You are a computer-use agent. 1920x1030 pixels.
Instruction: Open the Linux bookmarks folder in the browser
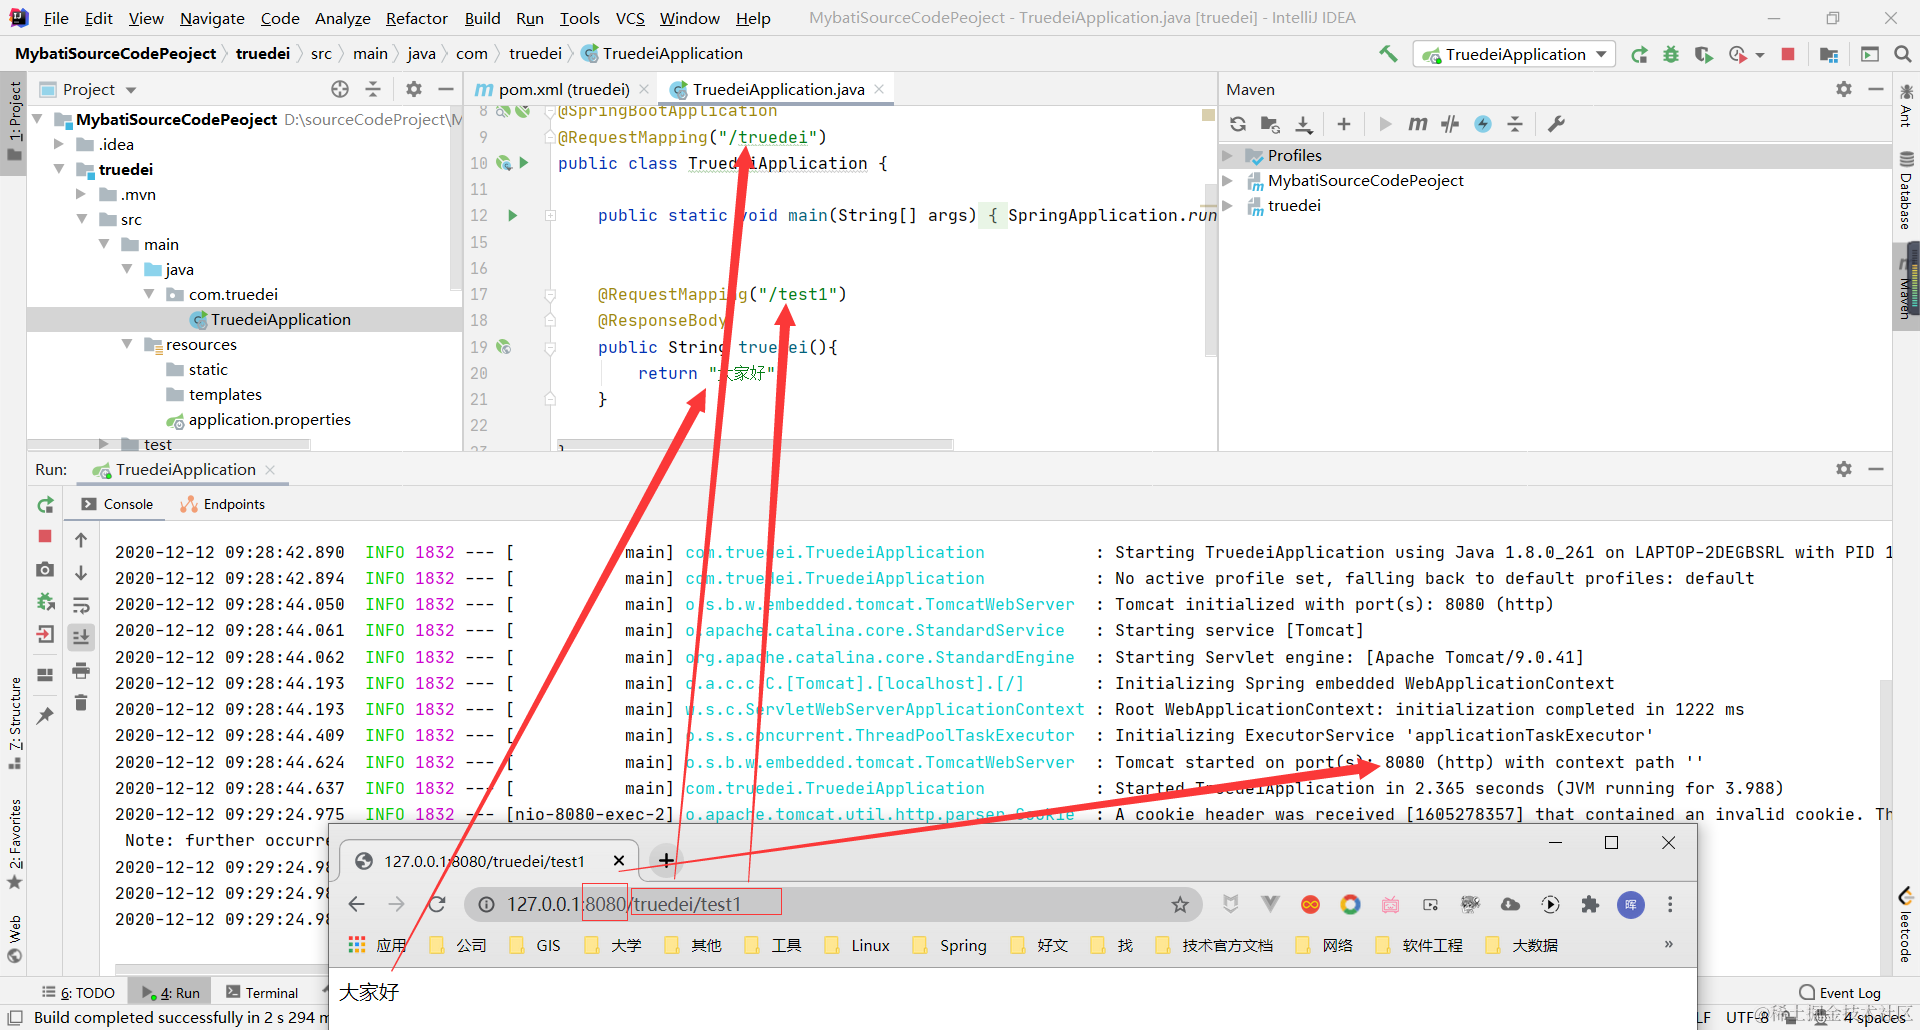click(x=857, y=945)
